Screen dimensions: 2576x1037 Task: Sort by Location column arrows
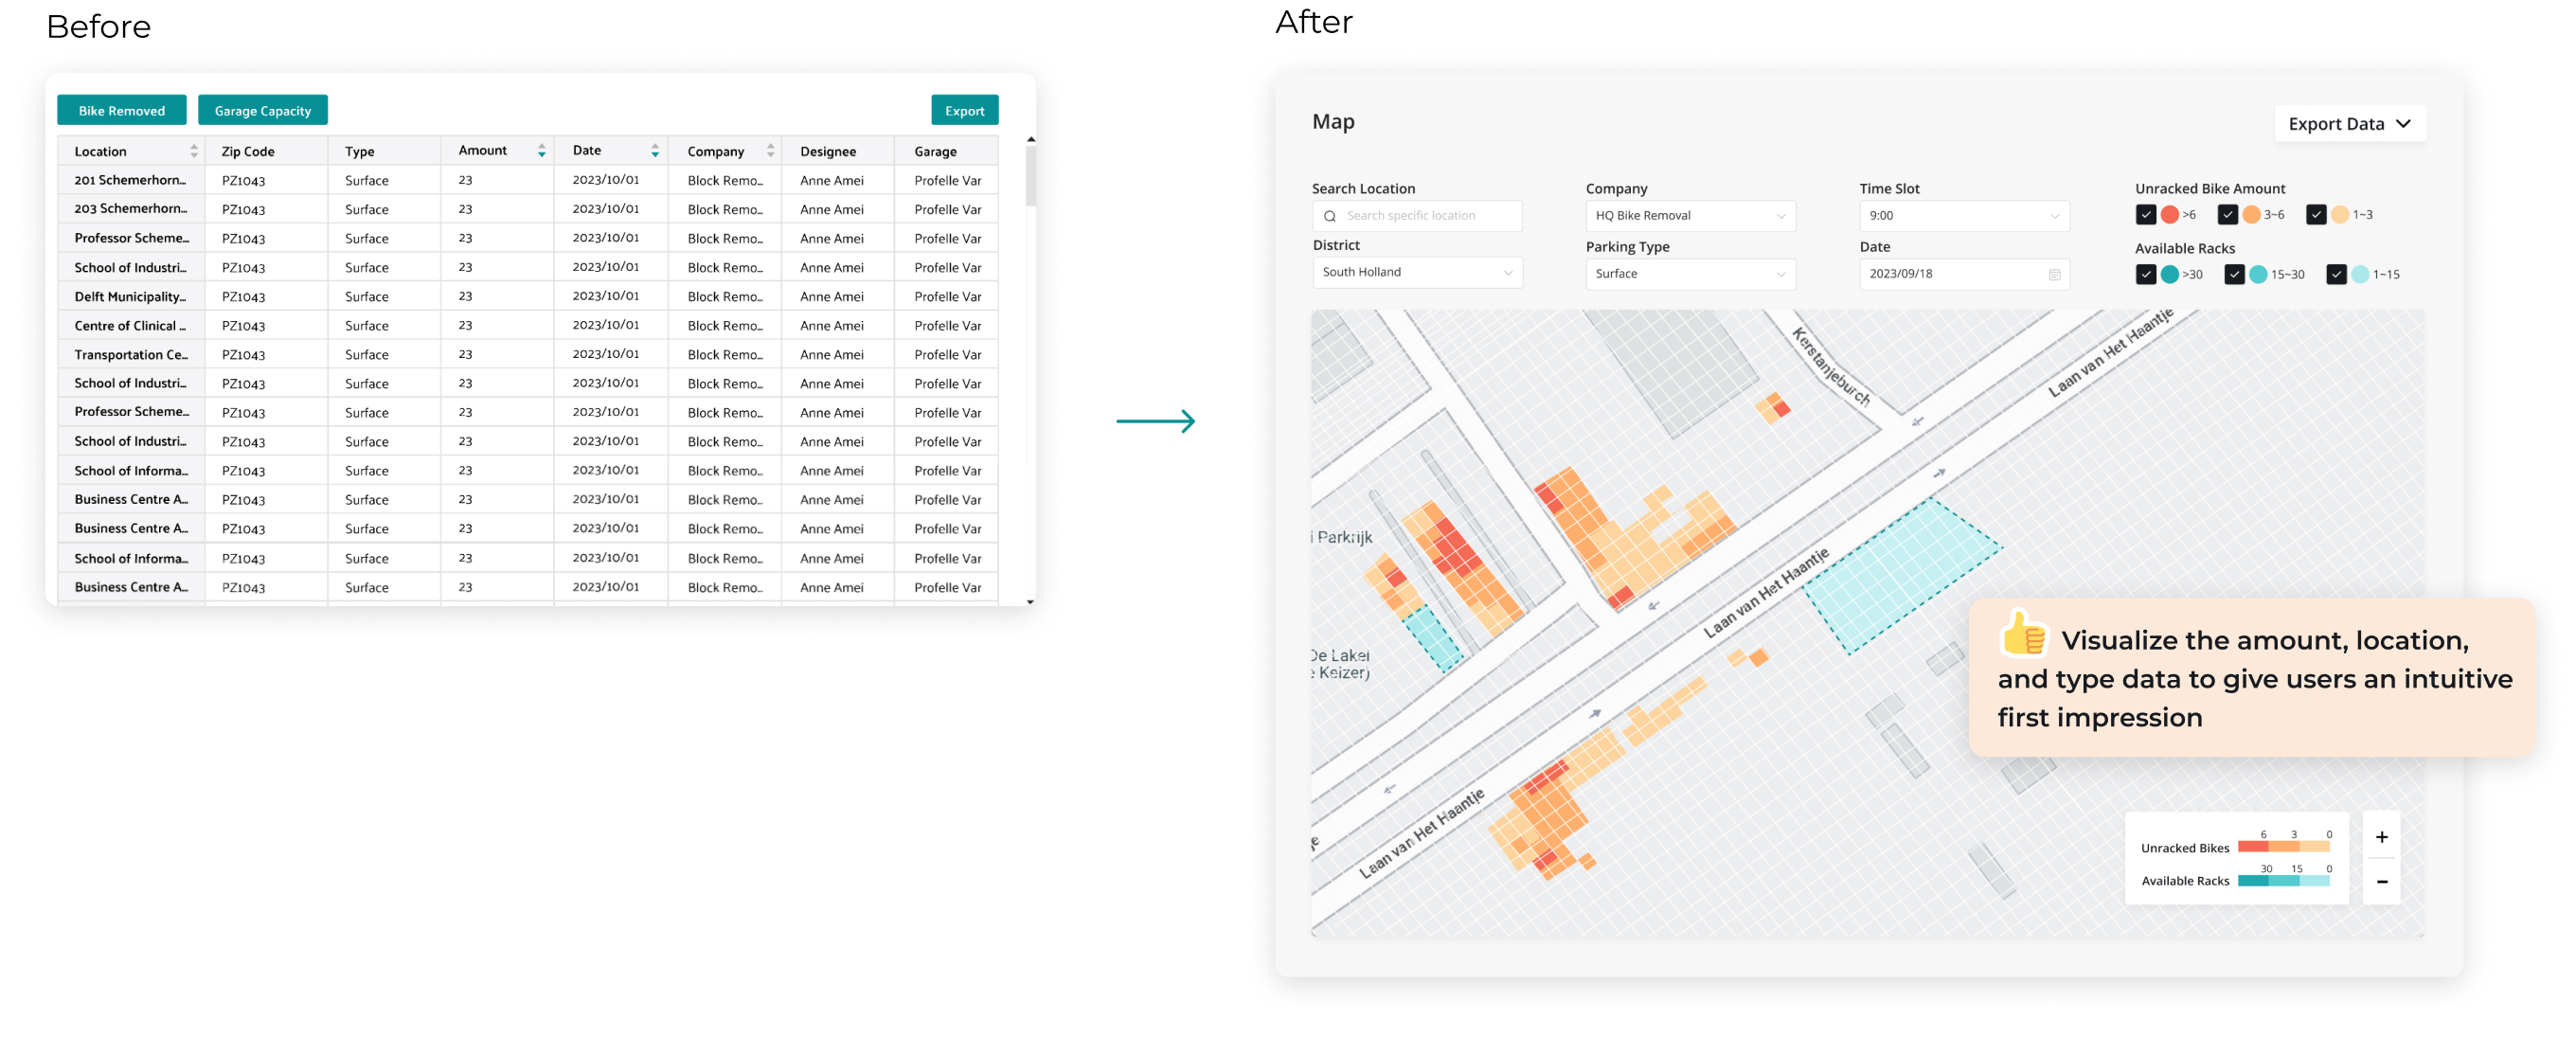194,151
